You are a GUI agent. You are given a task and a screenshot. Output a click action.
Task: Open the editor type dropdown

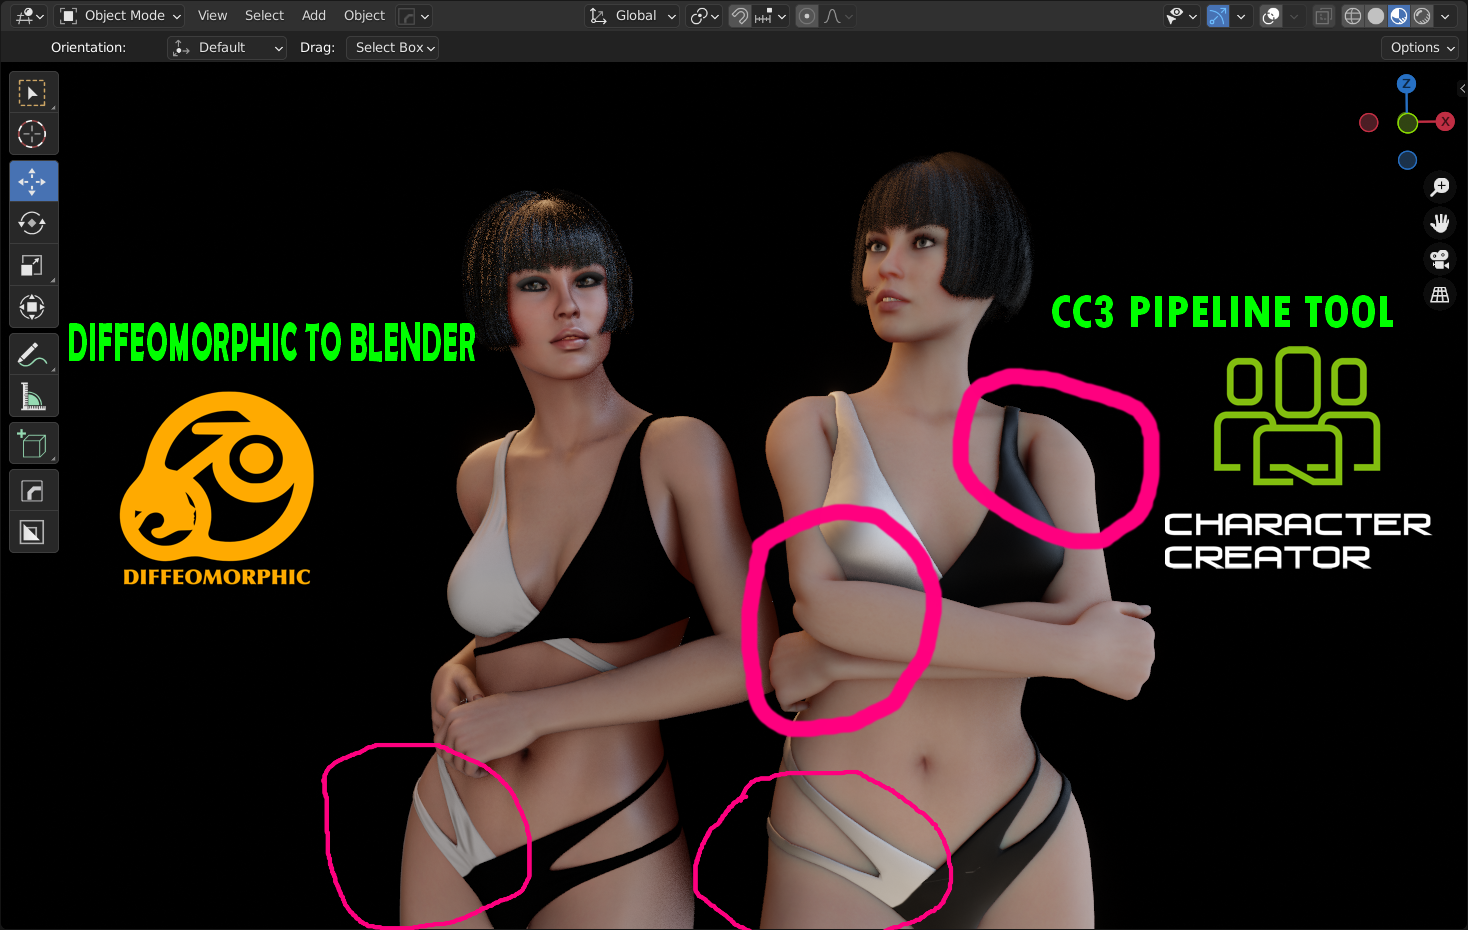tap(30, 16)
